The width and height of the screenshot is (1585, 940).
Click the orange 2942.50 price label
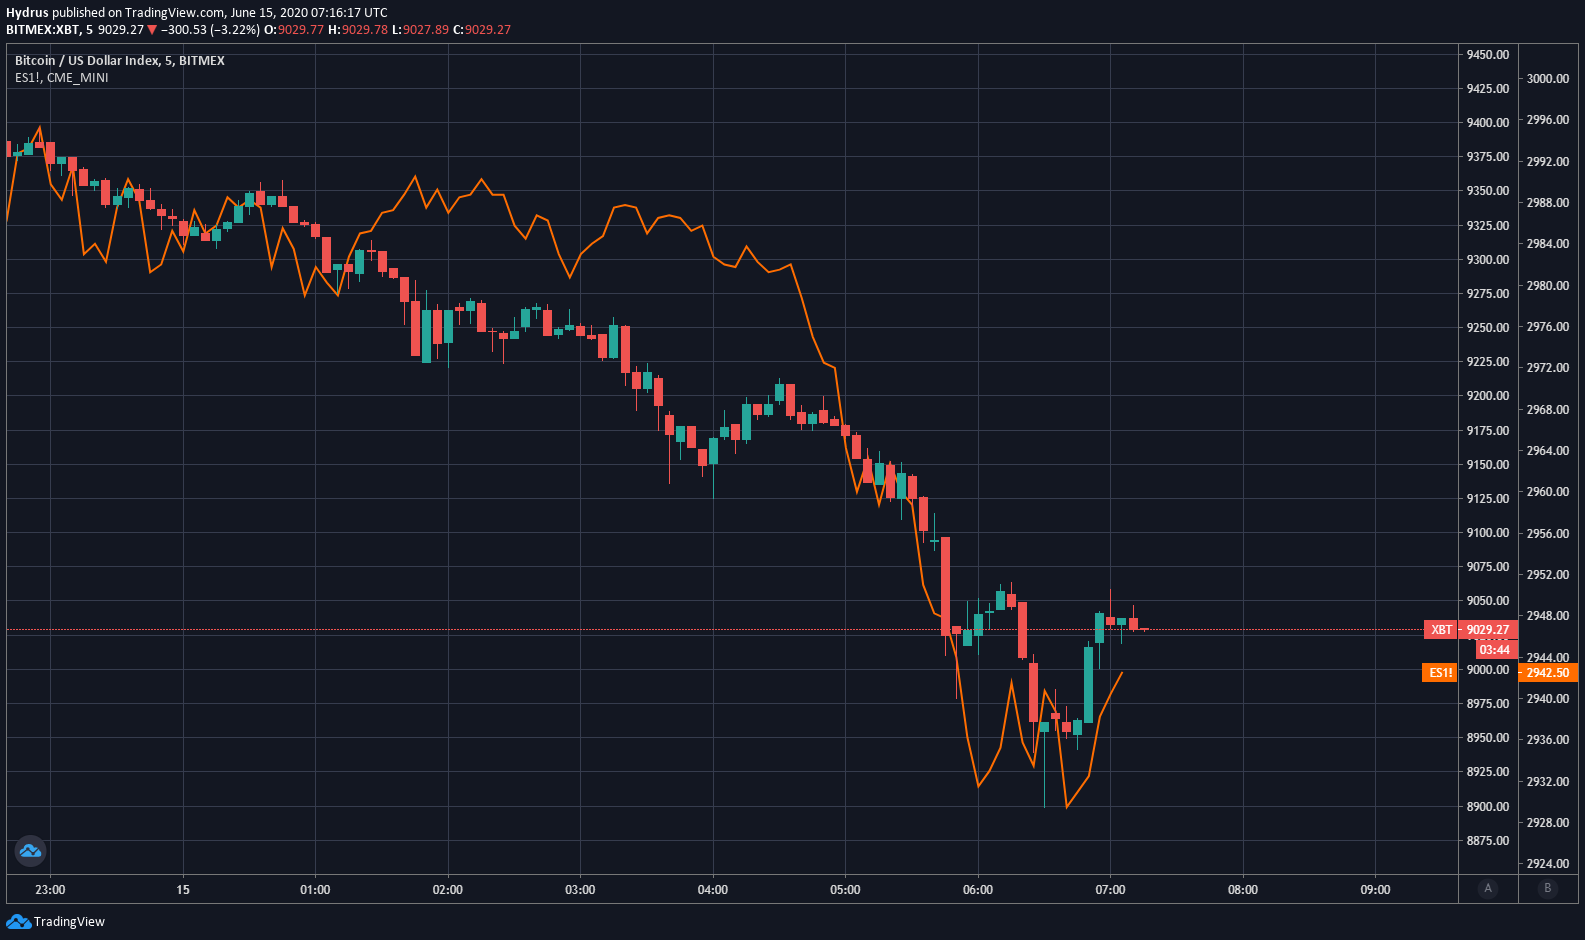(x=1548, y=673)
